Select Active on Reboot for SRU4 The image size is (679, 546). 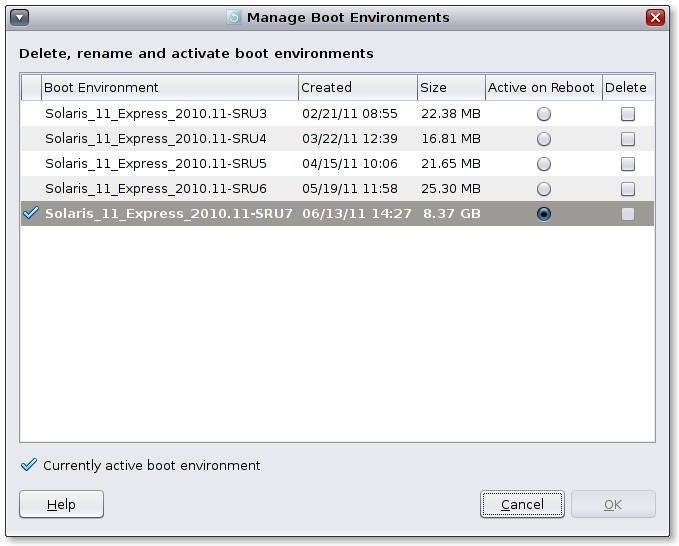coord(543,139)
